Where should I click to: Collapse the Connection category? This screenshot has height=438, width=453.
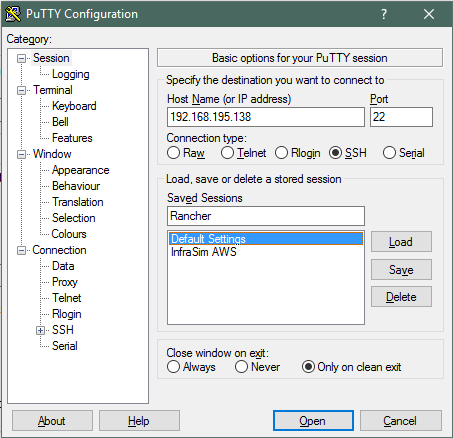21,250
